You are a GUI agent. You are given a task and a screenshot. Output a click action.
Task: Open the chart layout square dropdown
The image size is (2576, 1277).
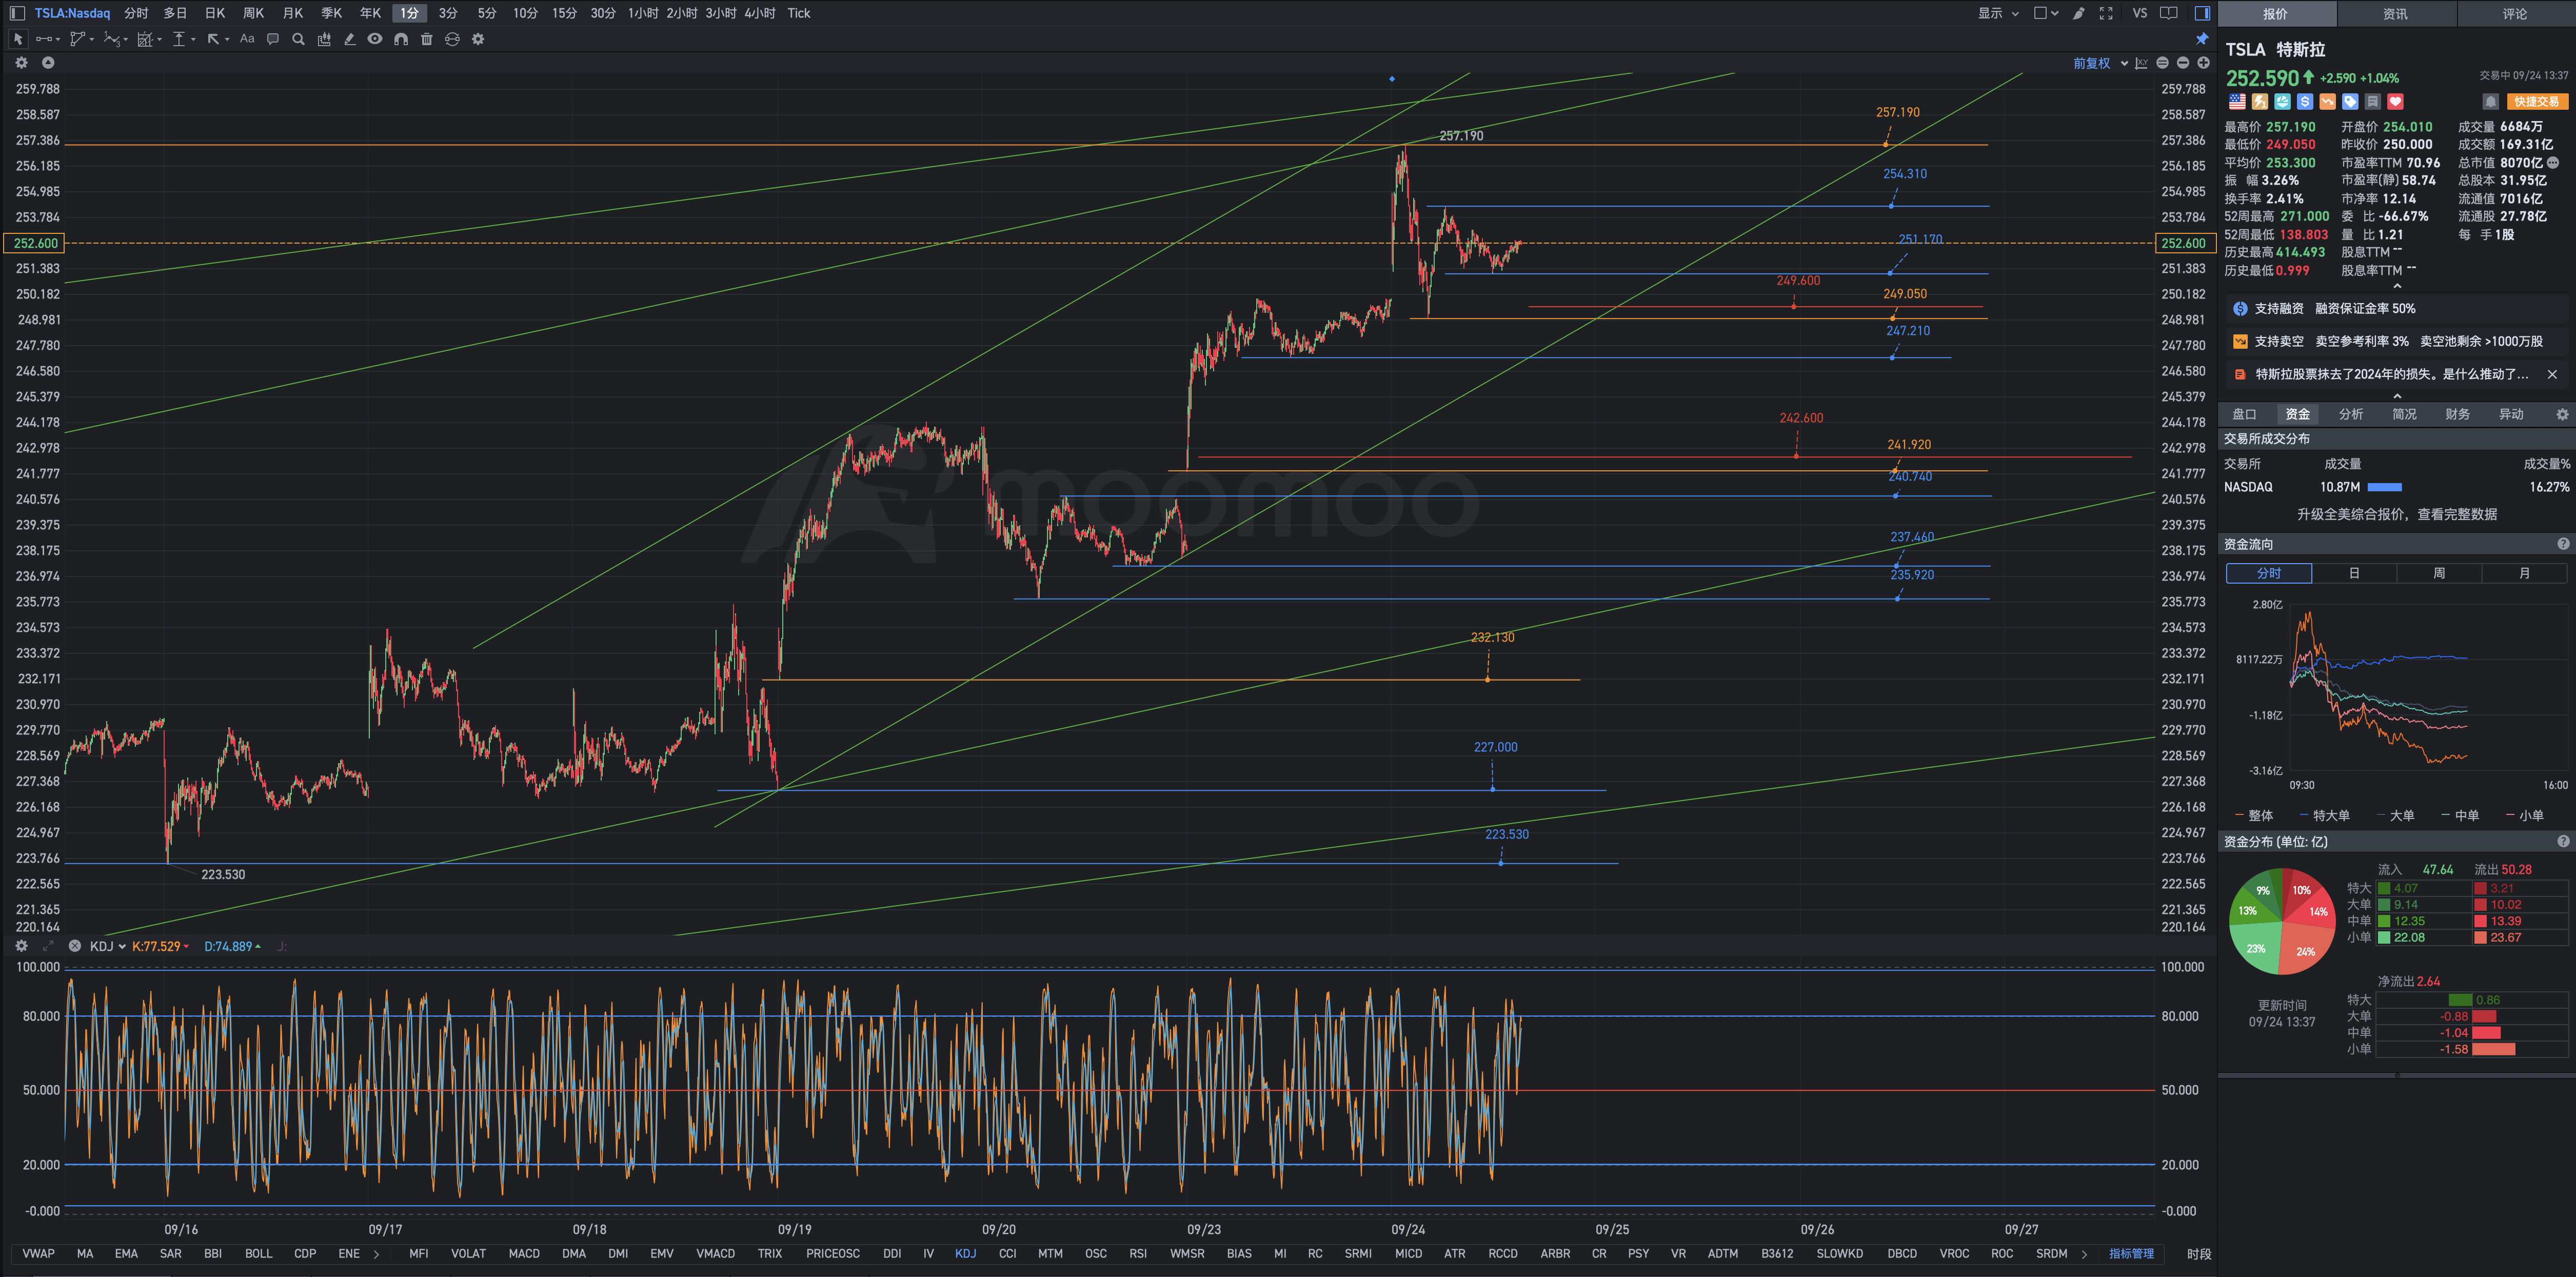tap(2046, 13)
